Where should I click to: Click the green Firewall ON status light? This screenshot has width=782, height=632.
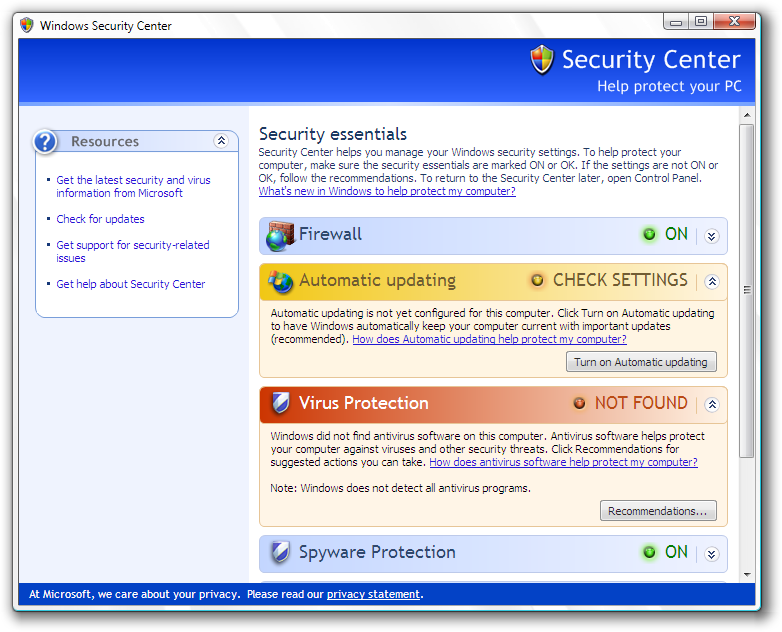tap(649, 235)
